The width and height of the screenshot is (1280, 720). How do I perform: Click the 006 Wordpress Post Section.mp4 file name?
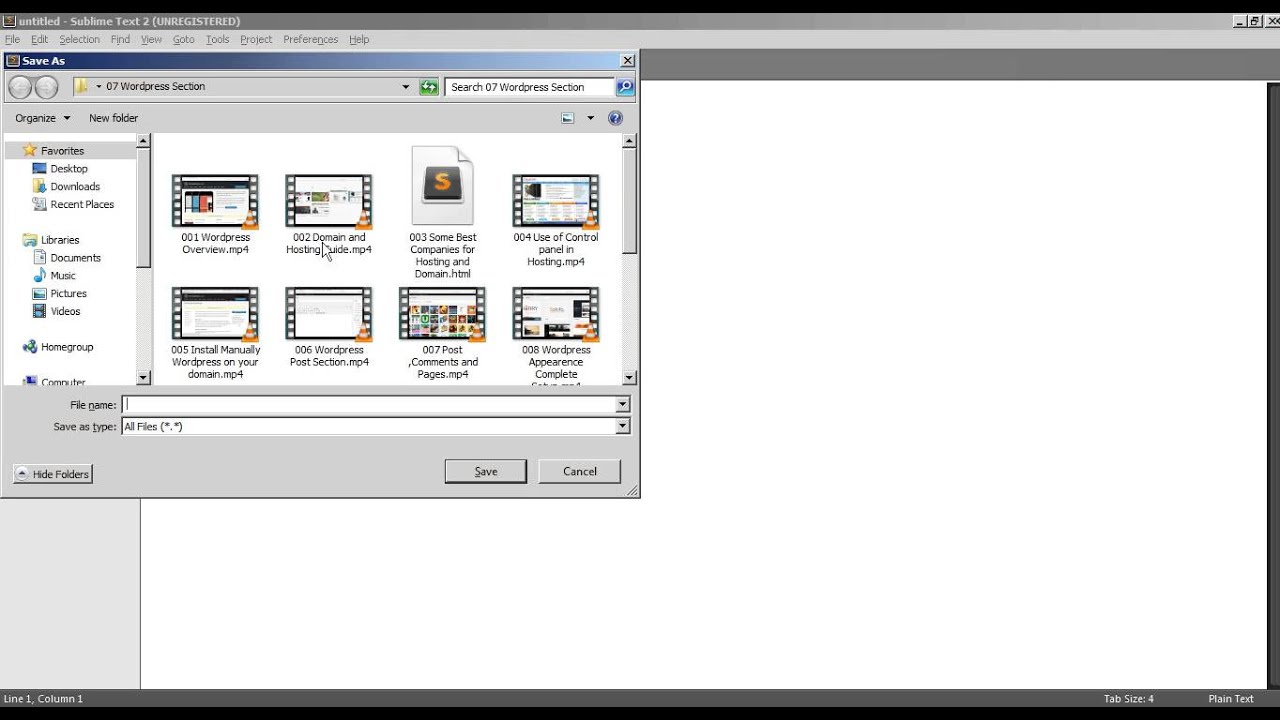[x=329, y=356]
